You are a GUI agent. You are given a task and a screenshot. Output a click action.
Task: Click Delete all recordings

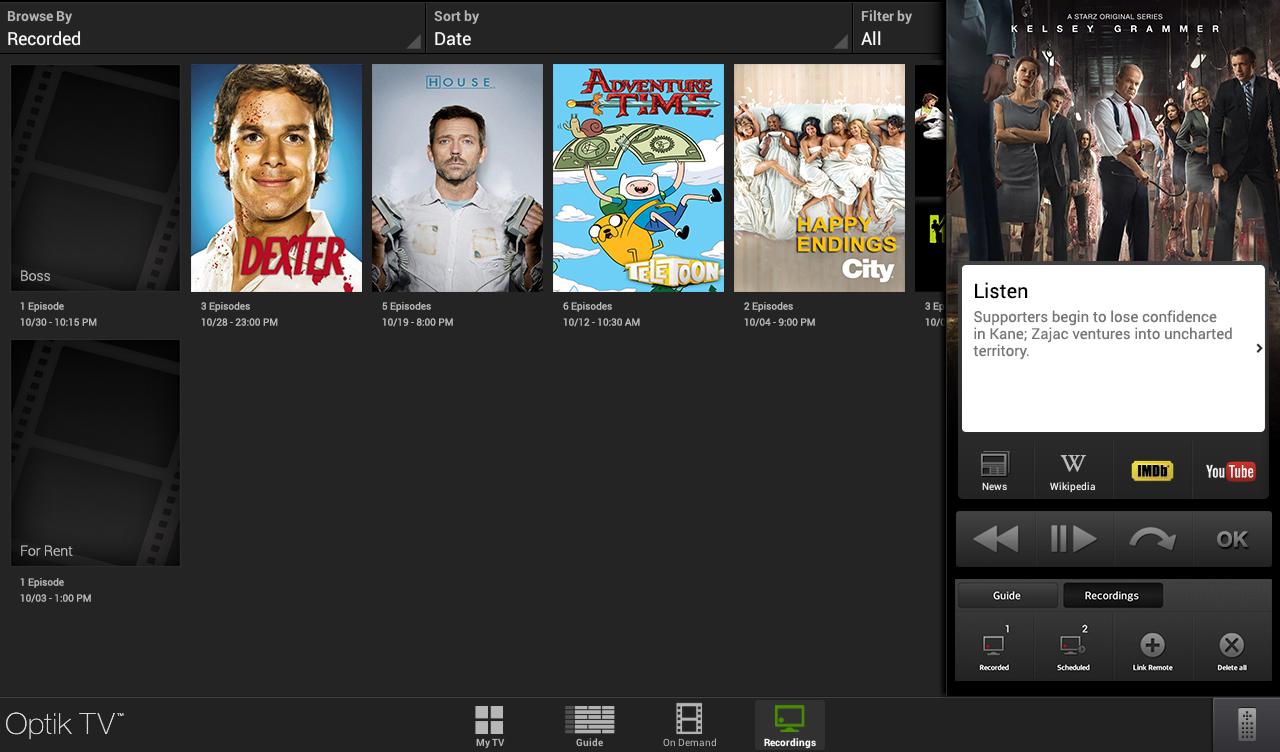click(x=1231, y=645)
